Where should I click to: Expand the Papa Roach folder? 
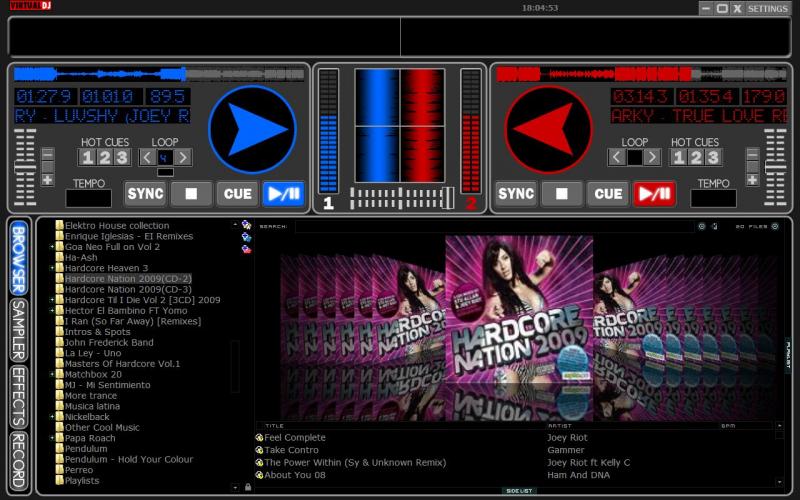[x=52, y=438]
